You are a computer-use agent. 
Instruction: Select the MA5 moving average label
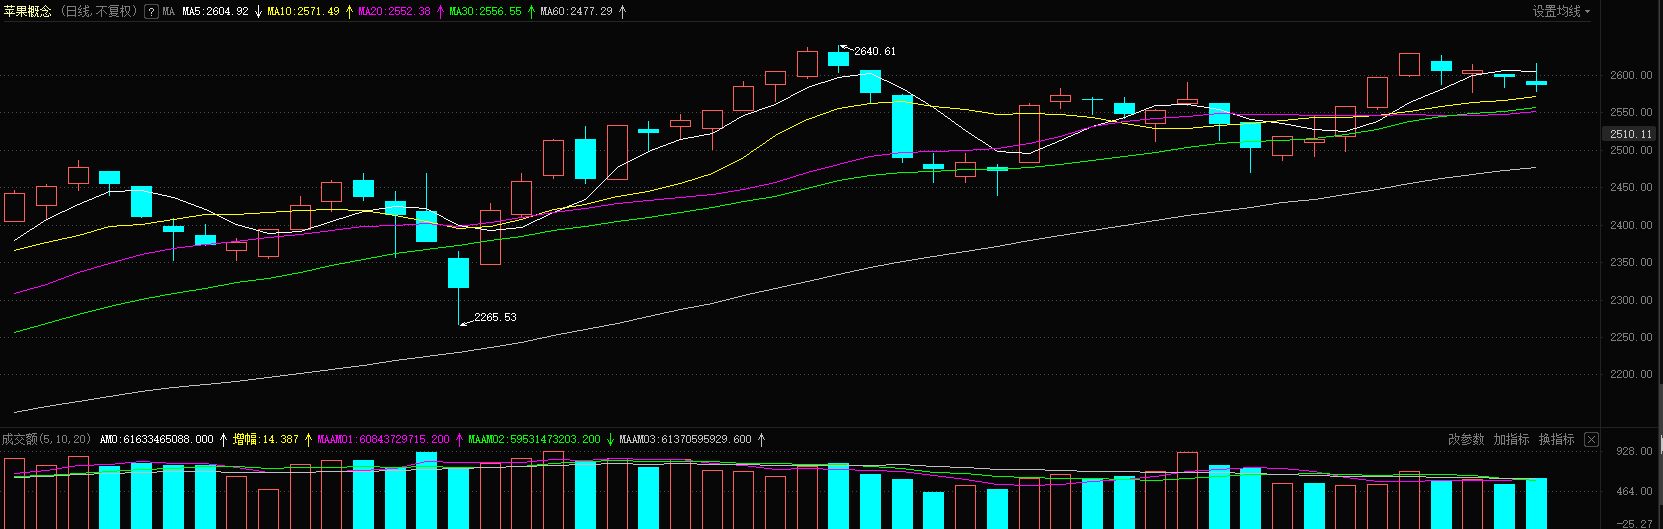215,12
